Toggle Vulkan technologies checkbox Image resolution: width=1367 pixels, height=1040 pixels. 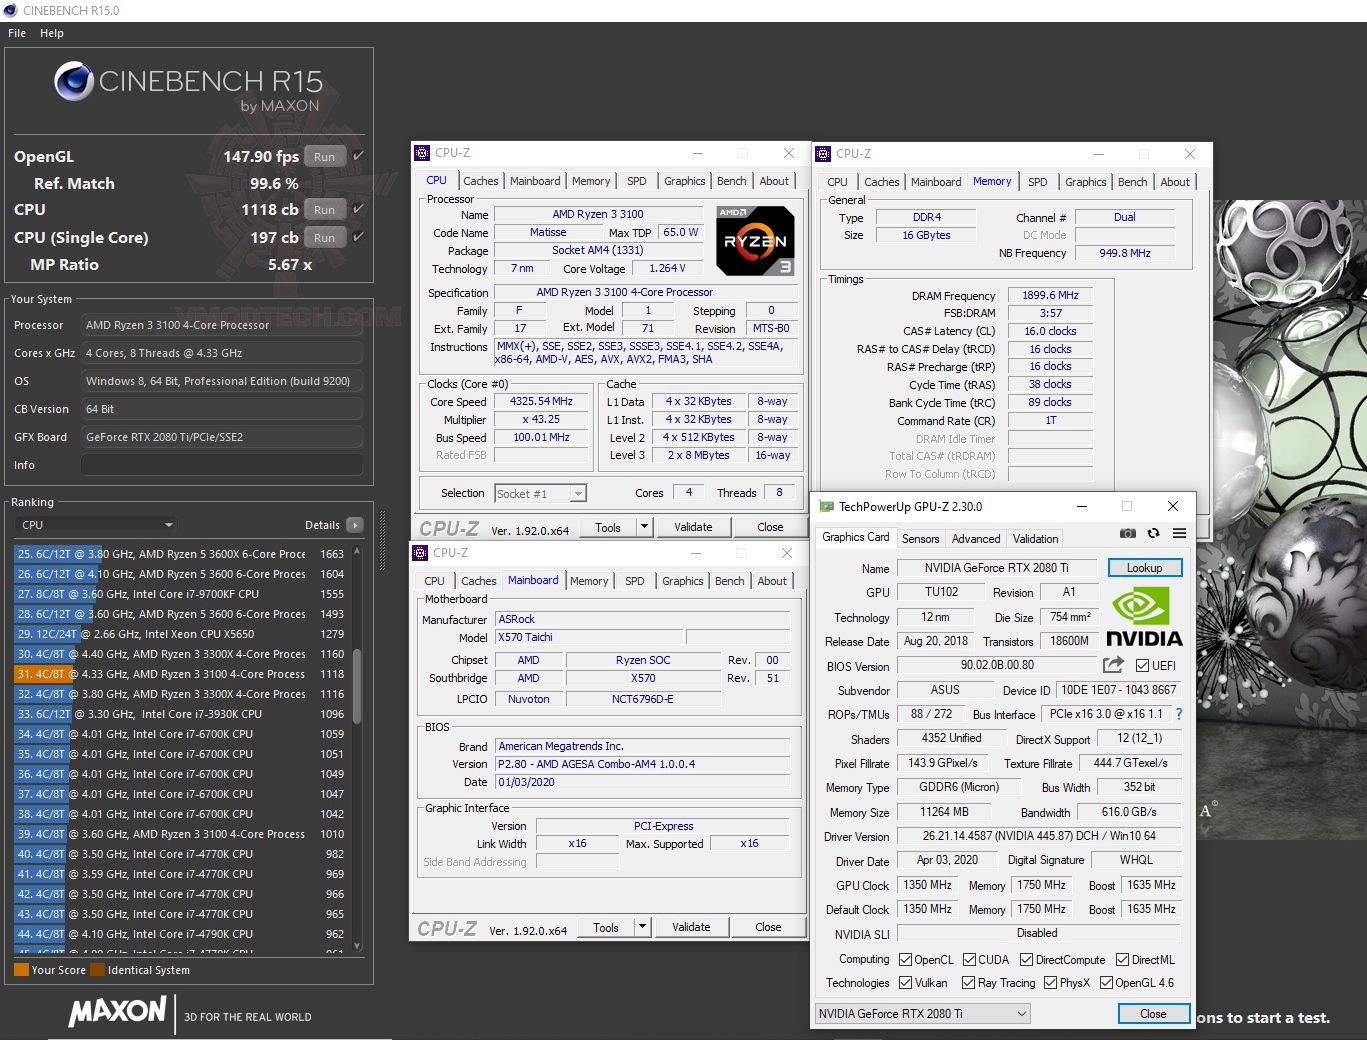pos(905,983)
